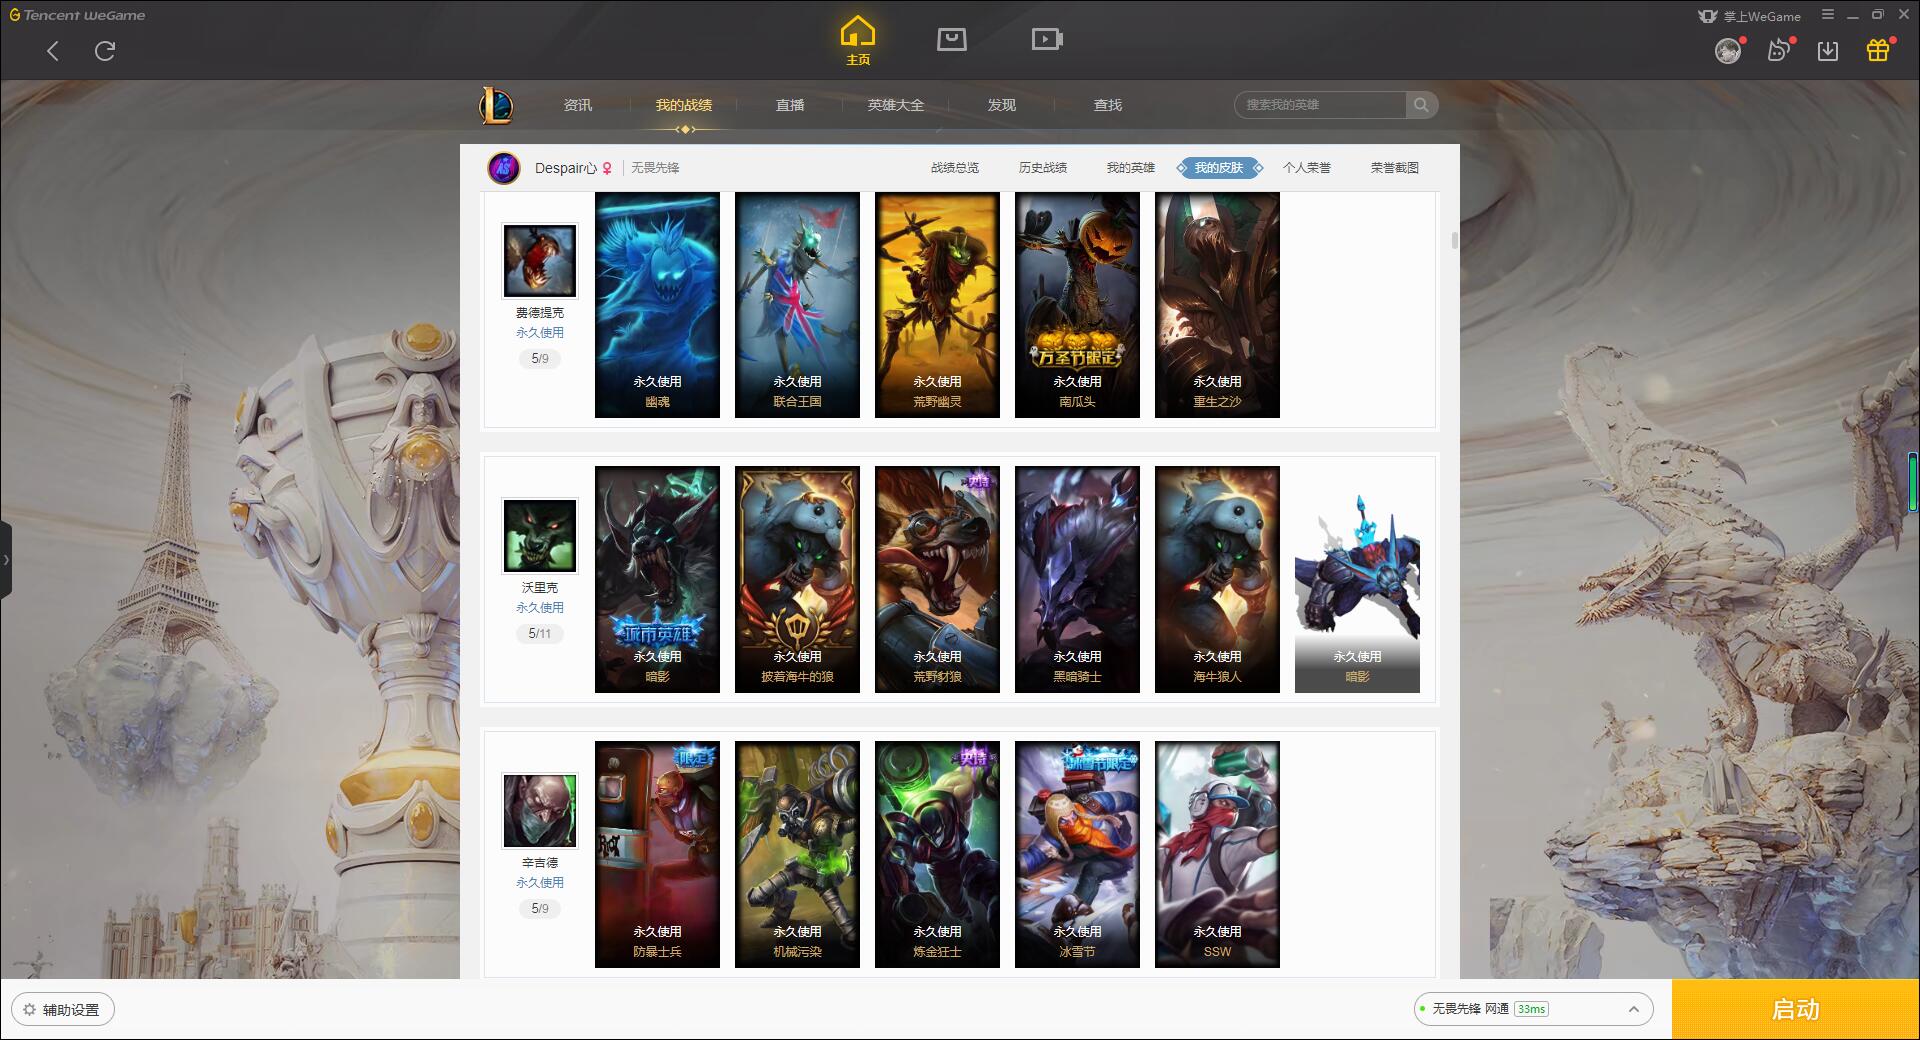The width and height of the screenshot is (1920, 1040).
Task: Open the video live icon in top bar
Action: [1047, 39]
